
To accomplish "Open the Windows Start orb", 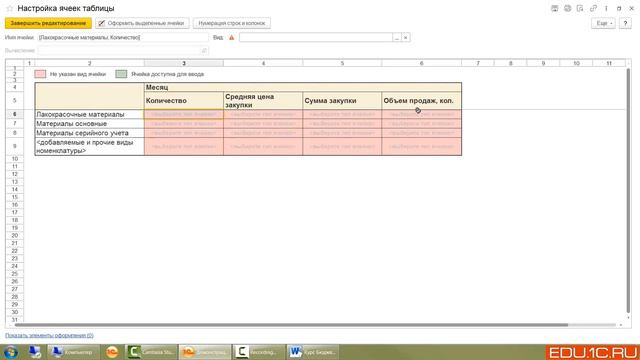I will pyautogui.click(x=11, y=352).
